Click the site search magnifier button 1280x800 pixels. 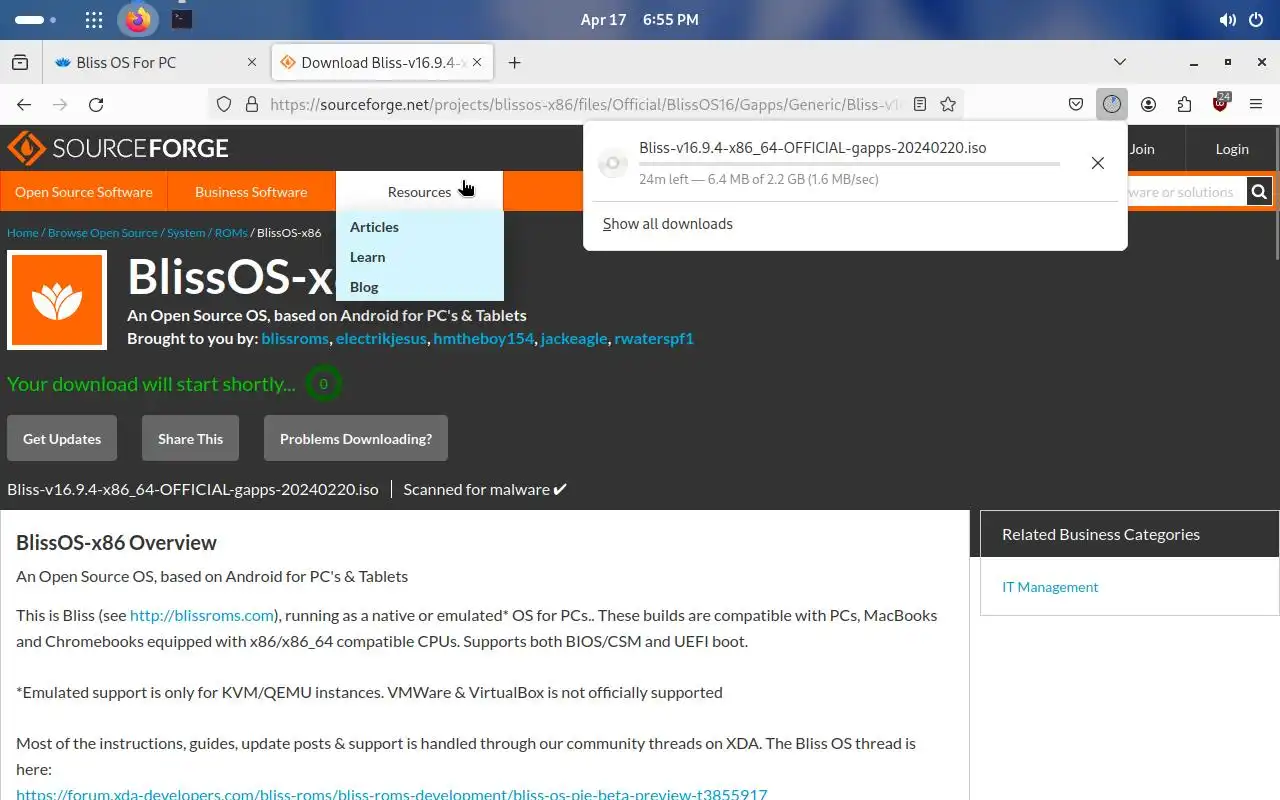coord(1259,192)
